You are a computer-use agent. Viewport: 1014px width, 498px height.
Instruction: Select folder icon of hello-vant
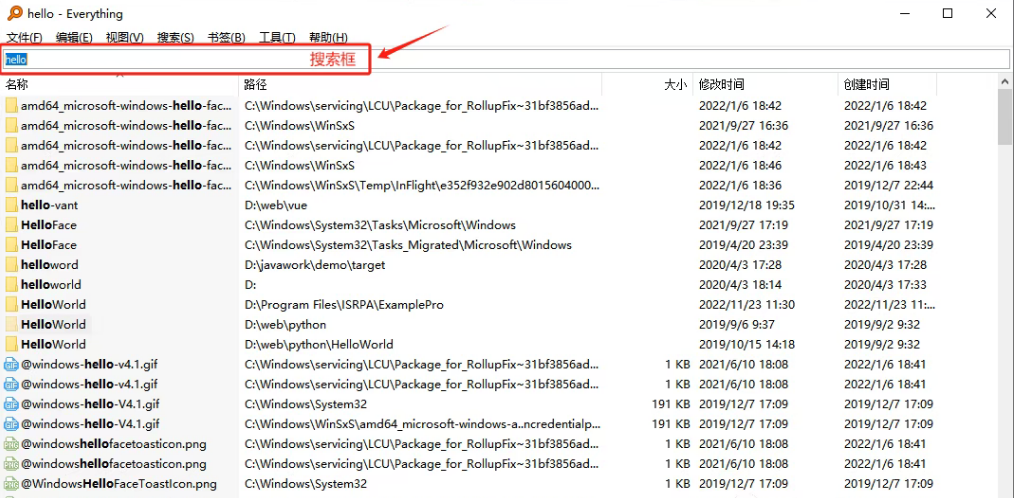pyautogui.click(x=11, y=205)
